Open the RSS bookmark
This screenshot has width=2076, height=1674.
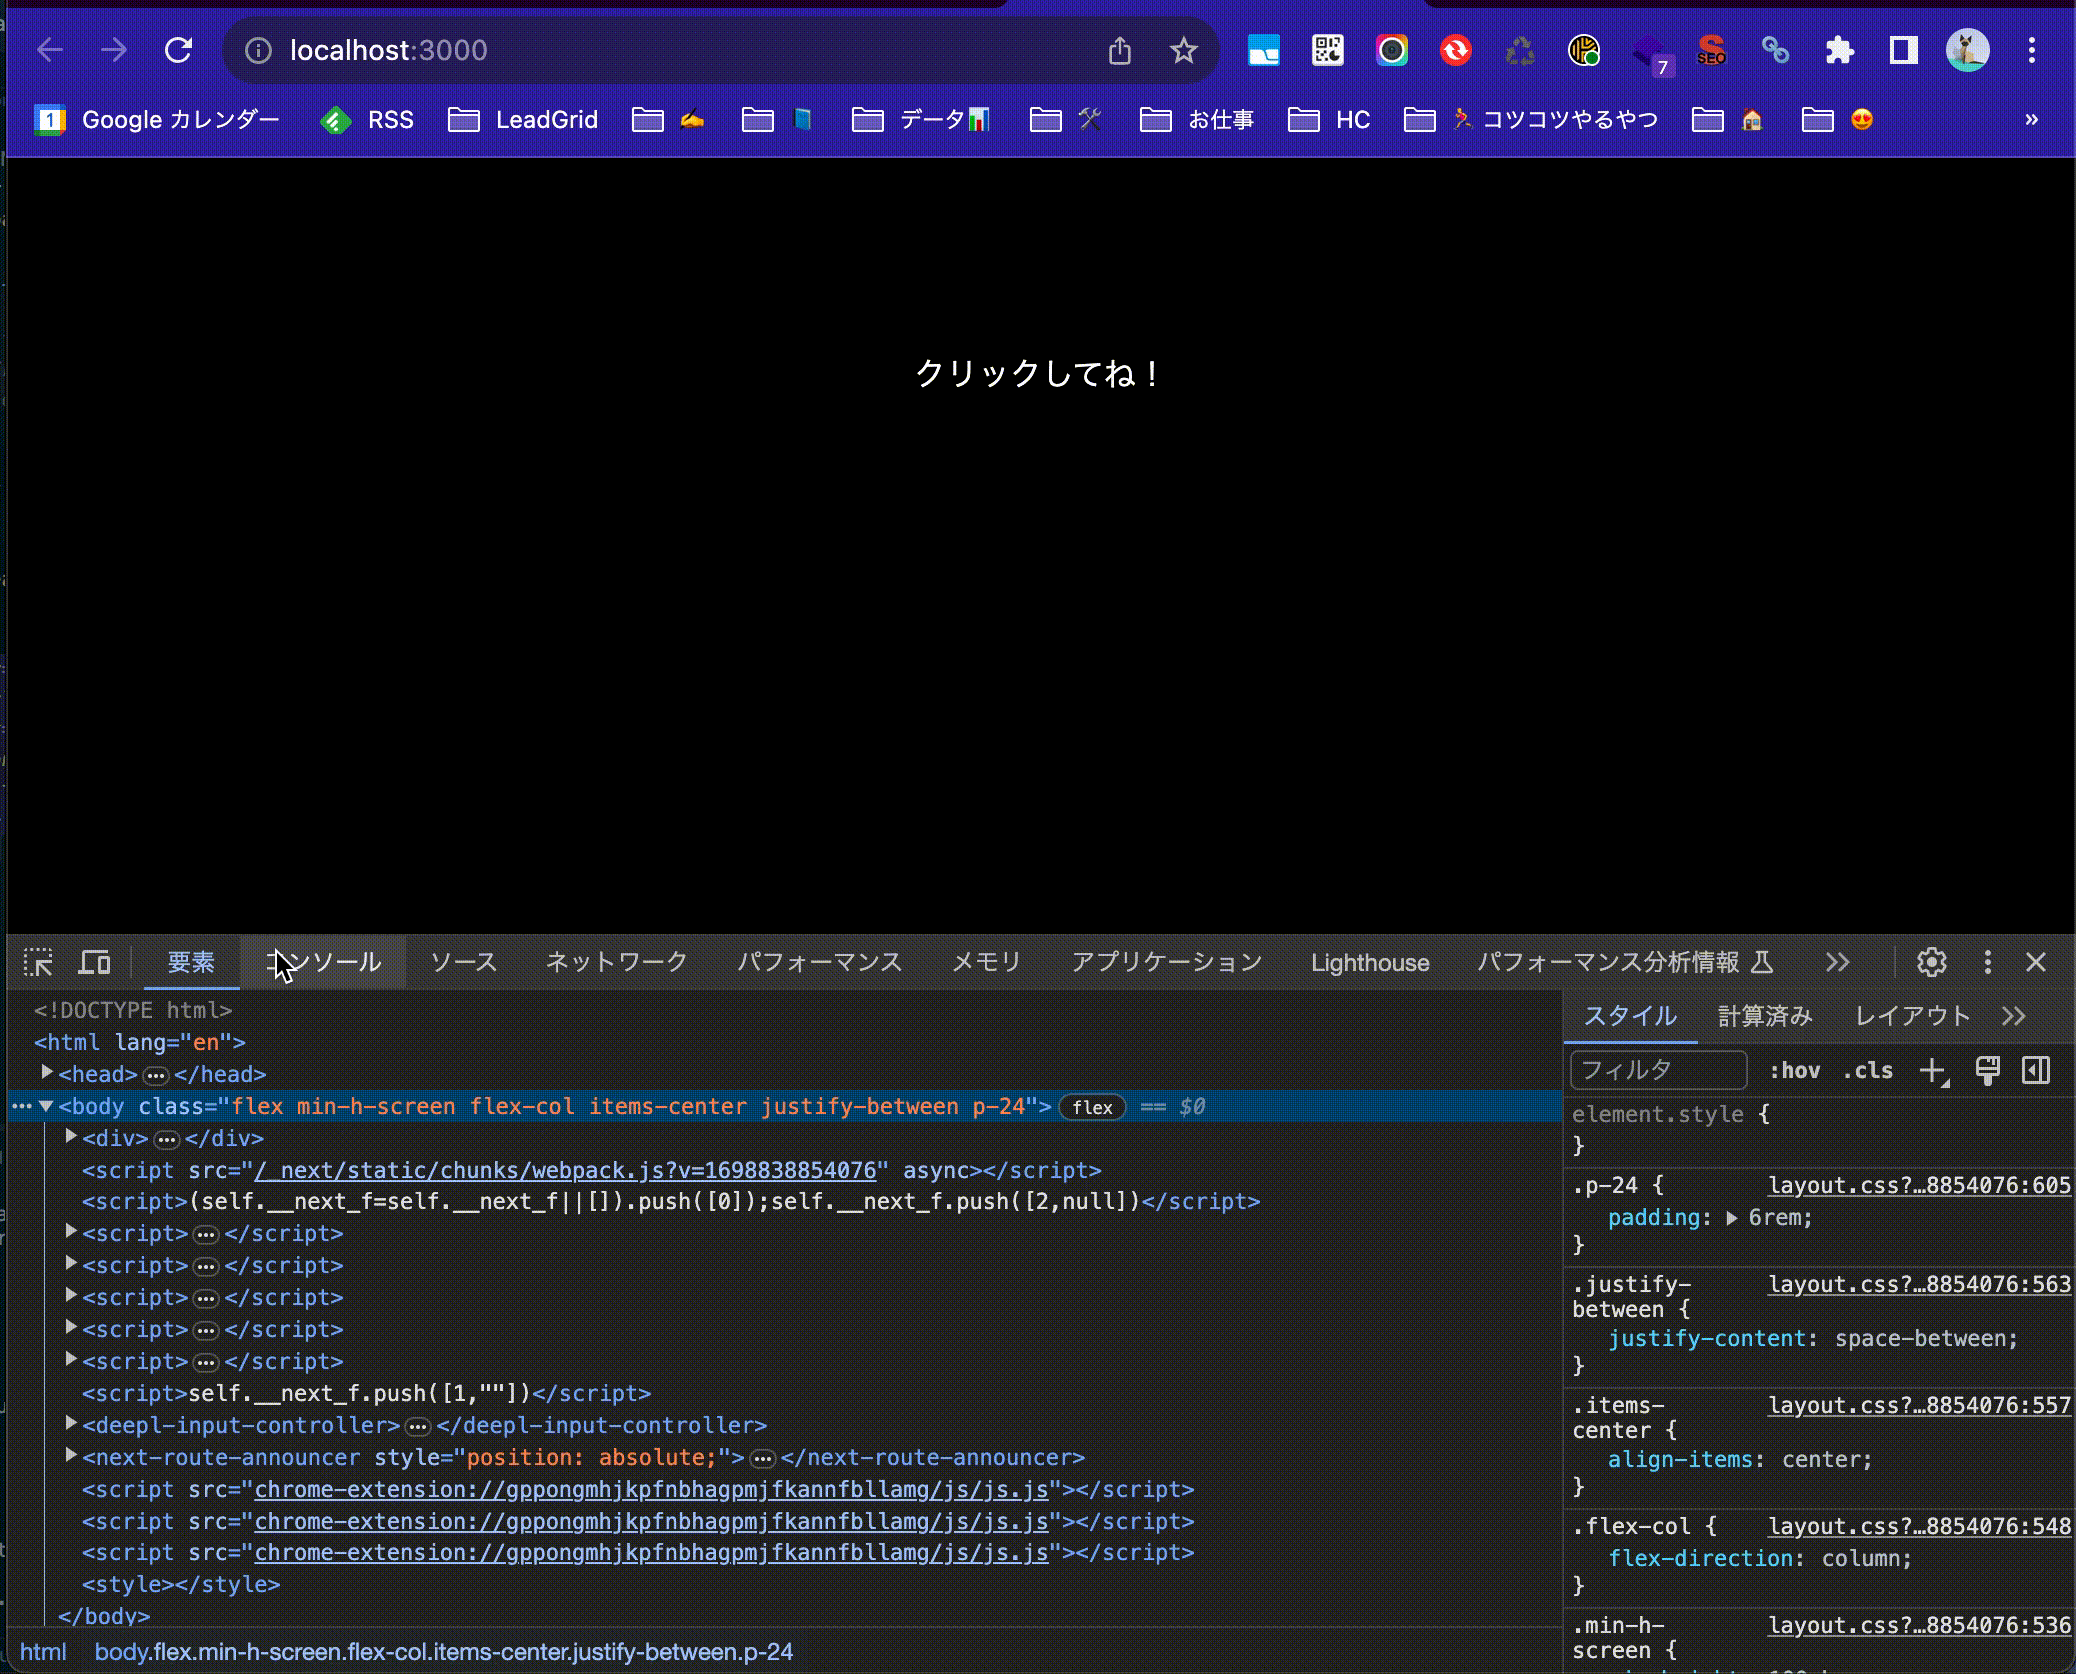point(367,120)
